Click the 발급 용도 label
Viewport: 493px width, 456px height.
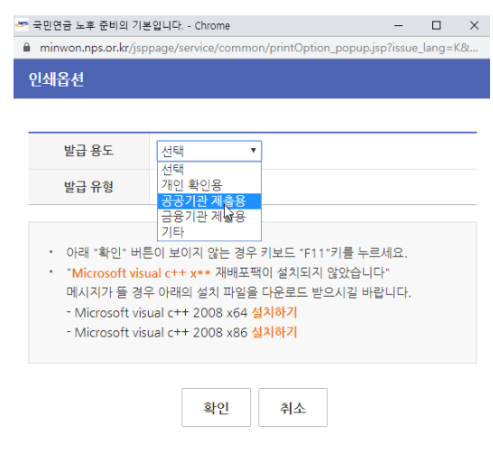(89, 151)
